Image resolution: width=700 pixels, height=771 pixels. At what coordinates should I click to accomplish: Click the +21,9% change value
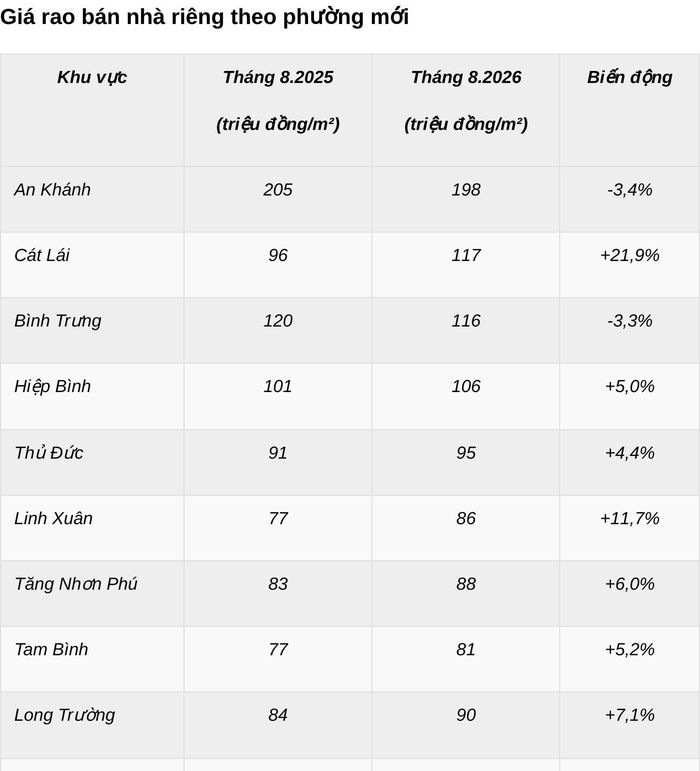630,255
